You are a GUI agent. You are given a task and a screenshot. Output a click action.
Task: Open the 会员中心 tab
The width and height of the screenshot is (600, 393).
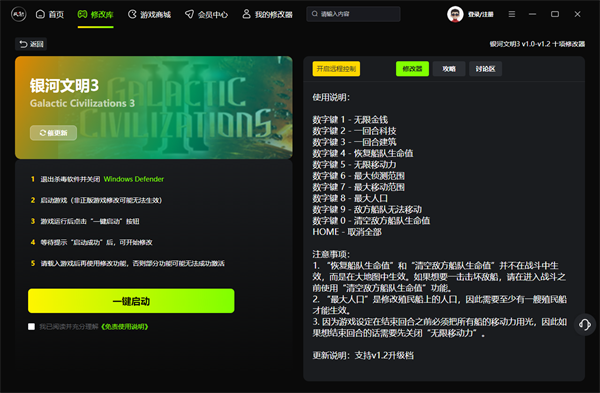click(206, 15)
